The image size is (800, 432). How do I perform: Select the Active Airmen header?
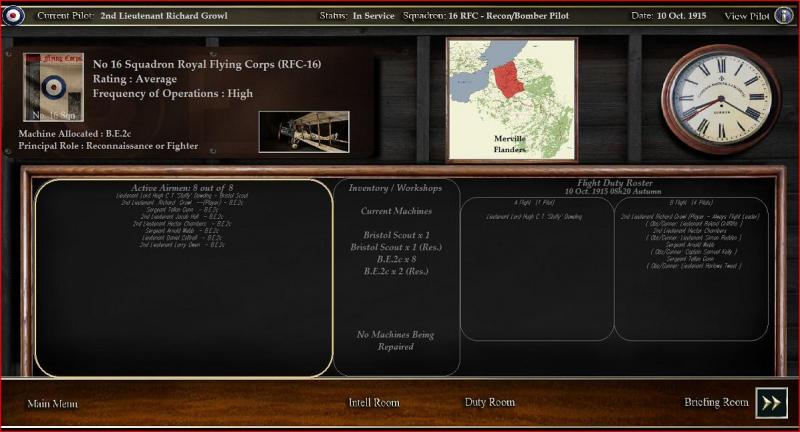[182, 188]
